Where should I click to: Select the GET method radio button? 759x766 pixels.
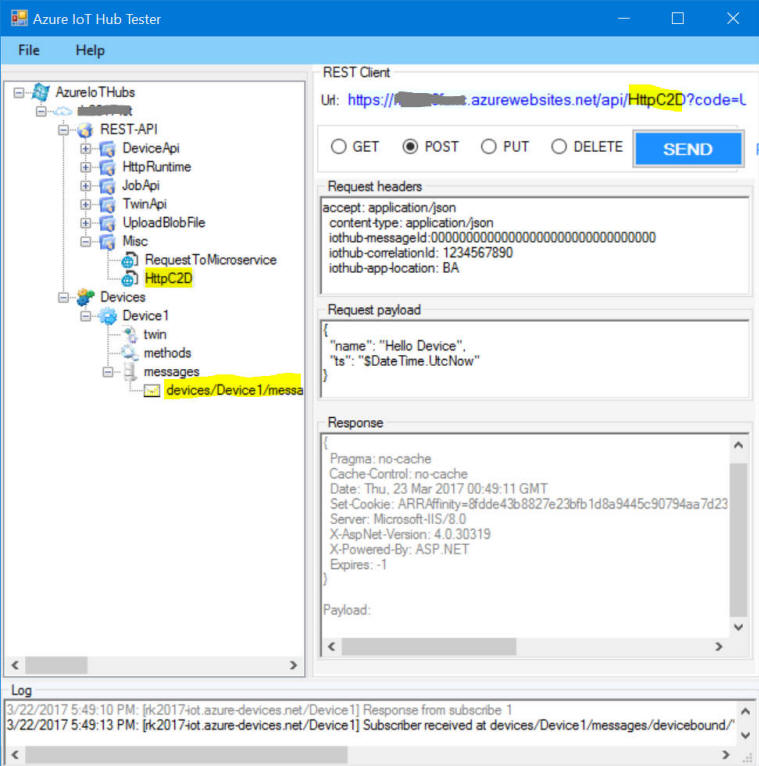point(338,147)
